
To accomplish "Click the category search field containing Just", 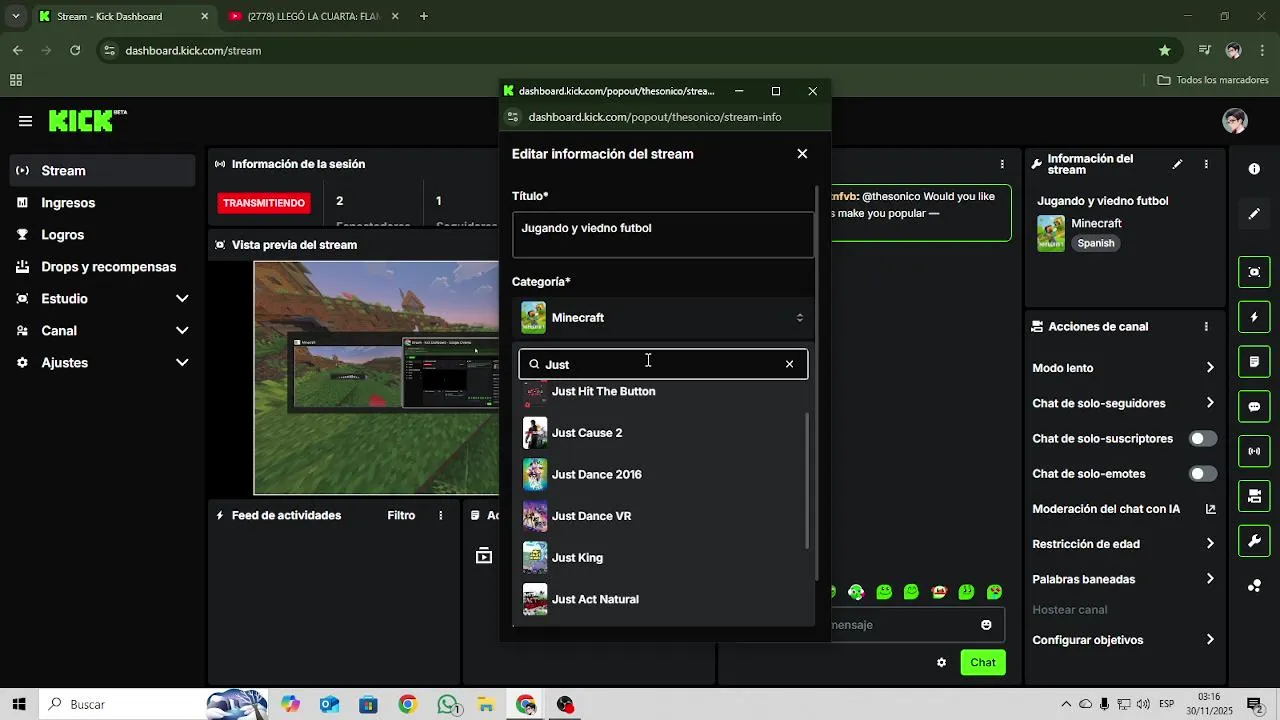I will pos(661,364).
